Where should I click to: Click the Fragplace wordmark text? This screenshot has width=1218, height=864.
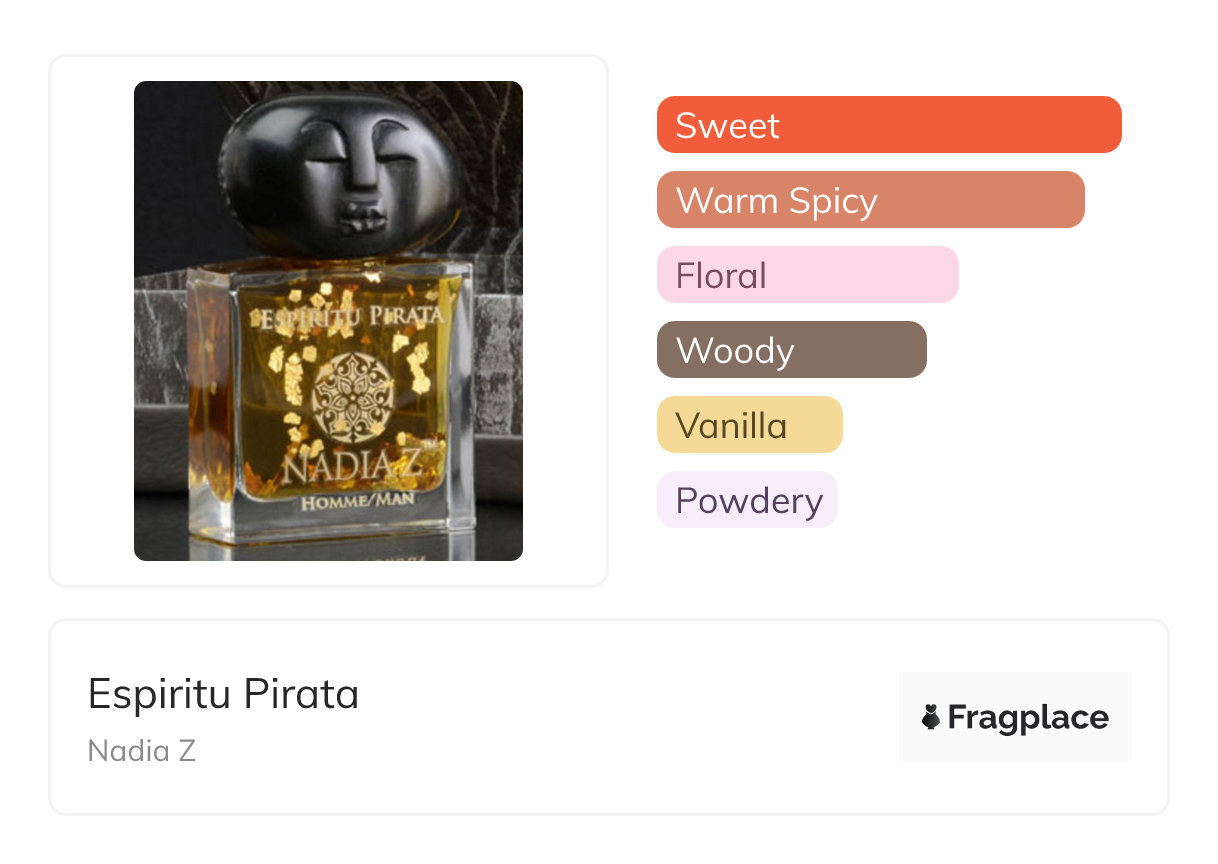[x=1028, y=717]
